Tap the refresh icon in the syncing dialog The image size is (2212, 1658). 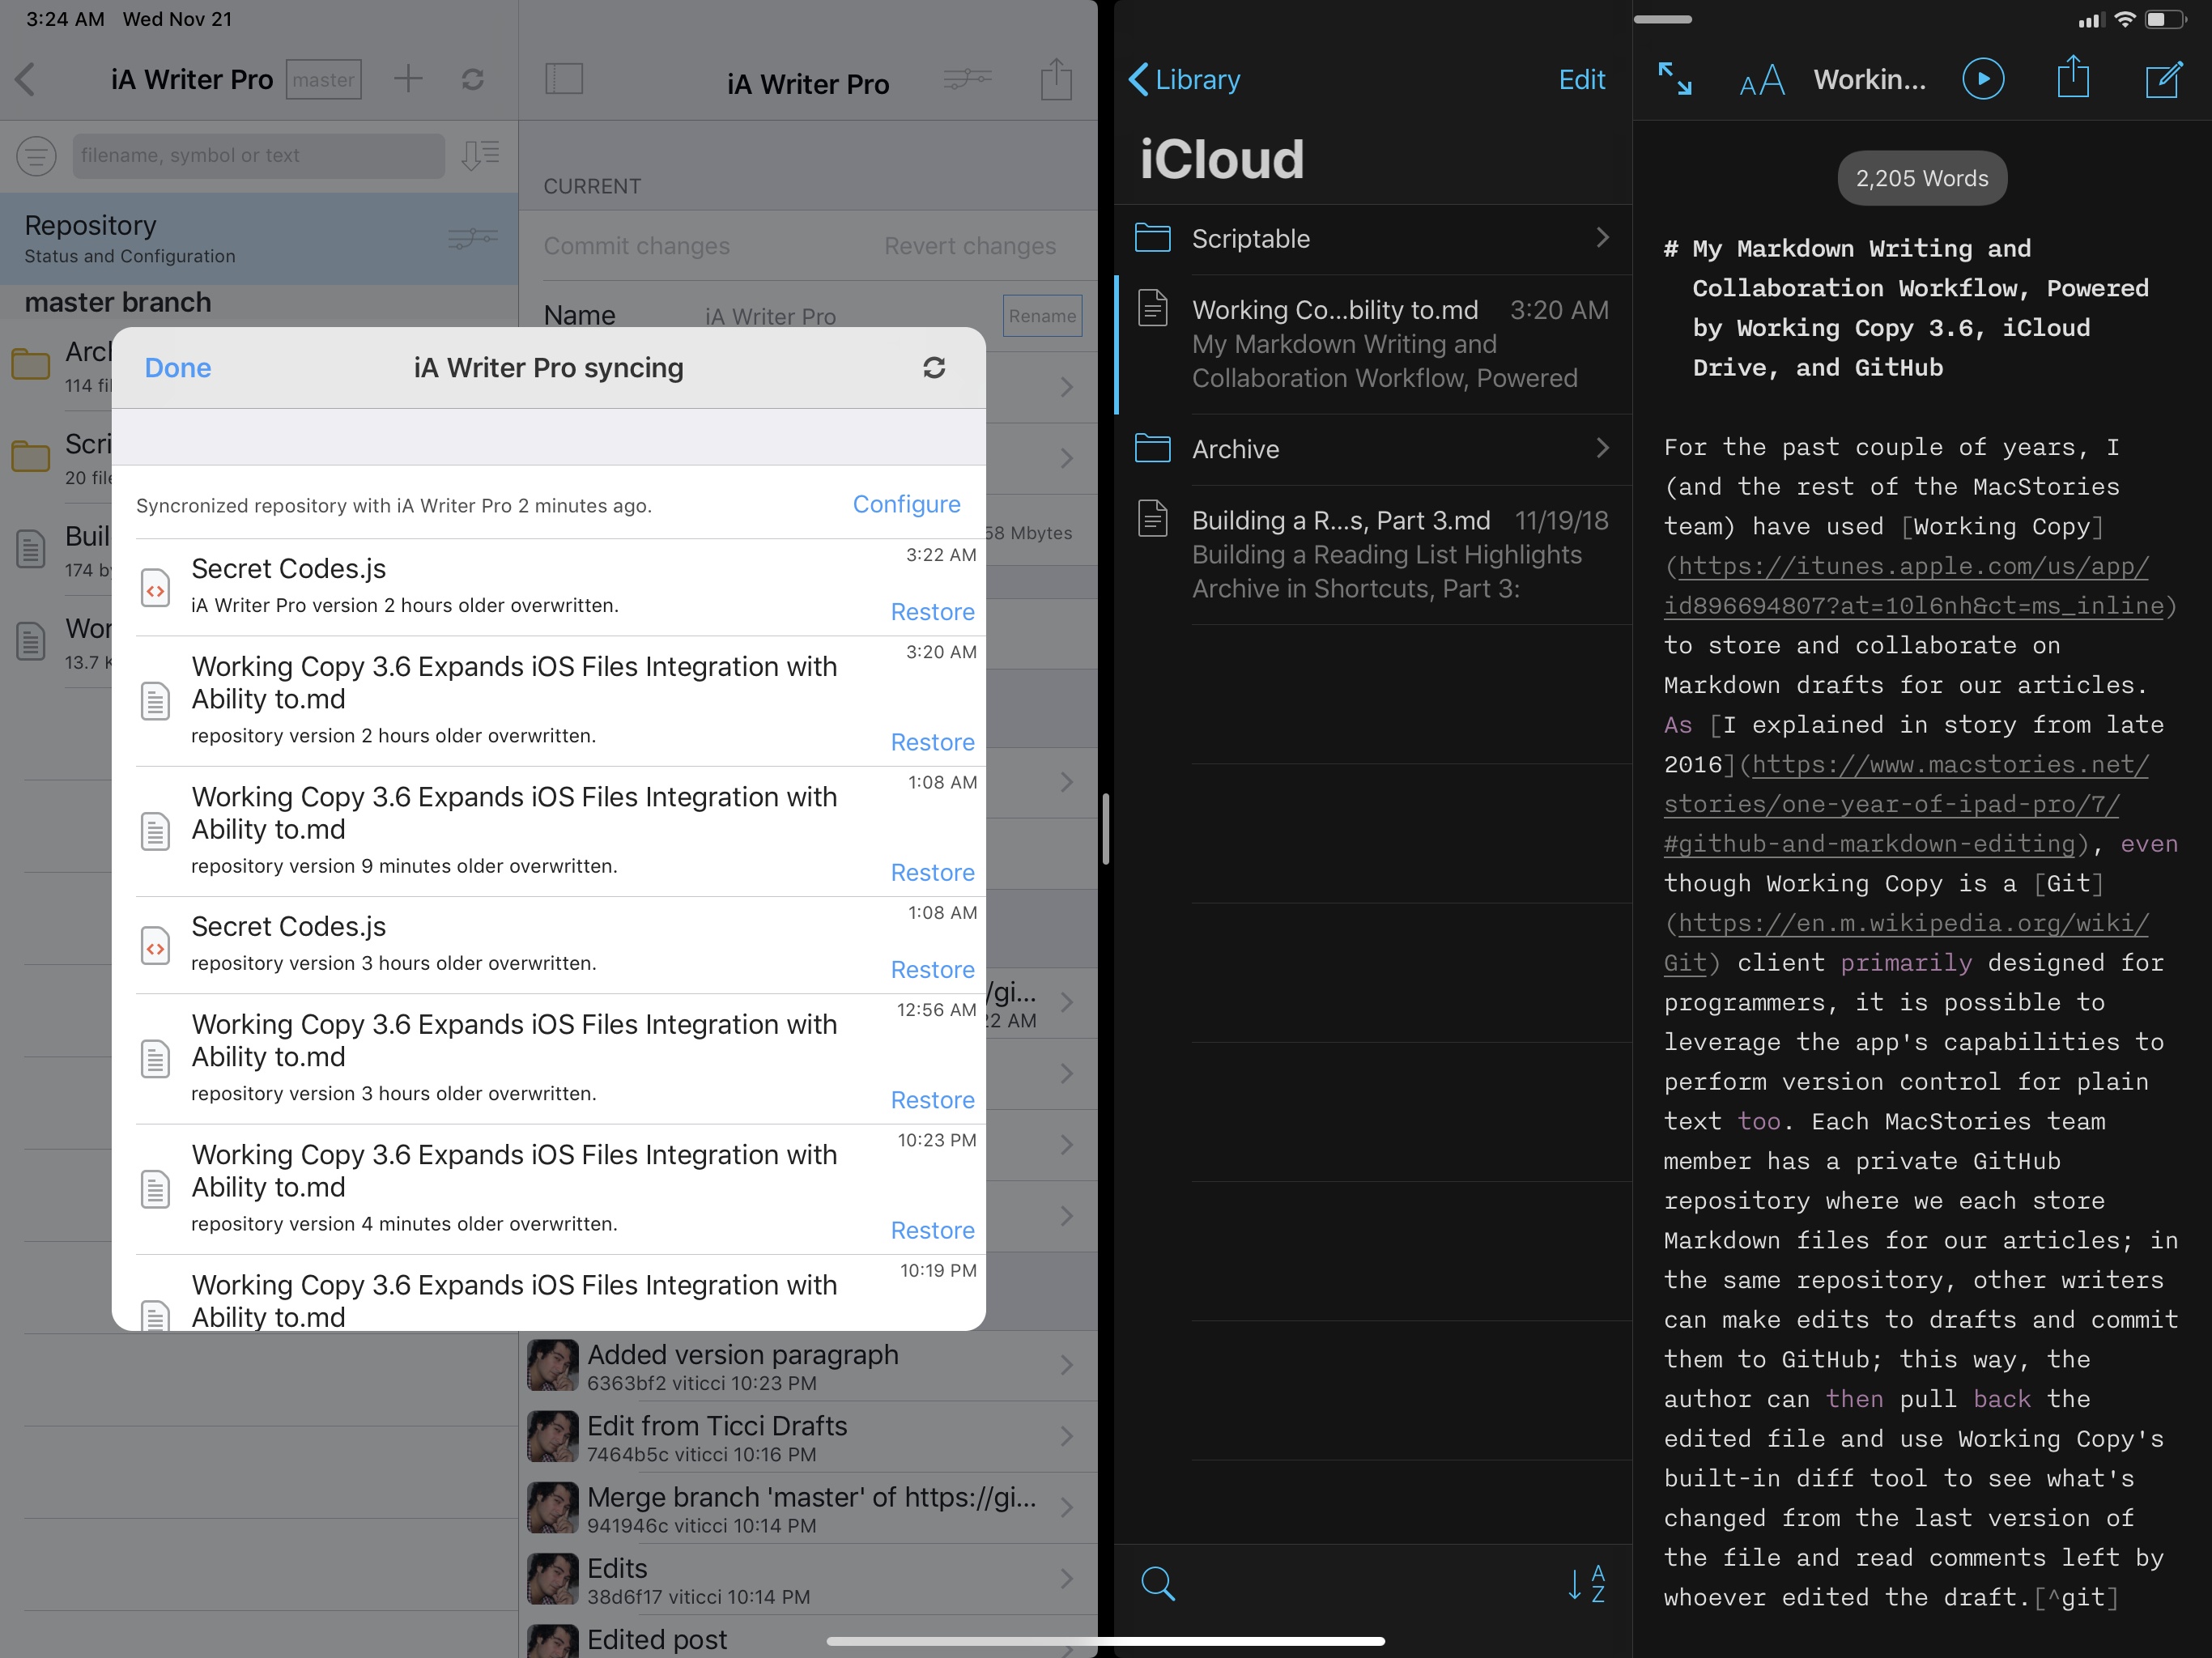[933, 368]
